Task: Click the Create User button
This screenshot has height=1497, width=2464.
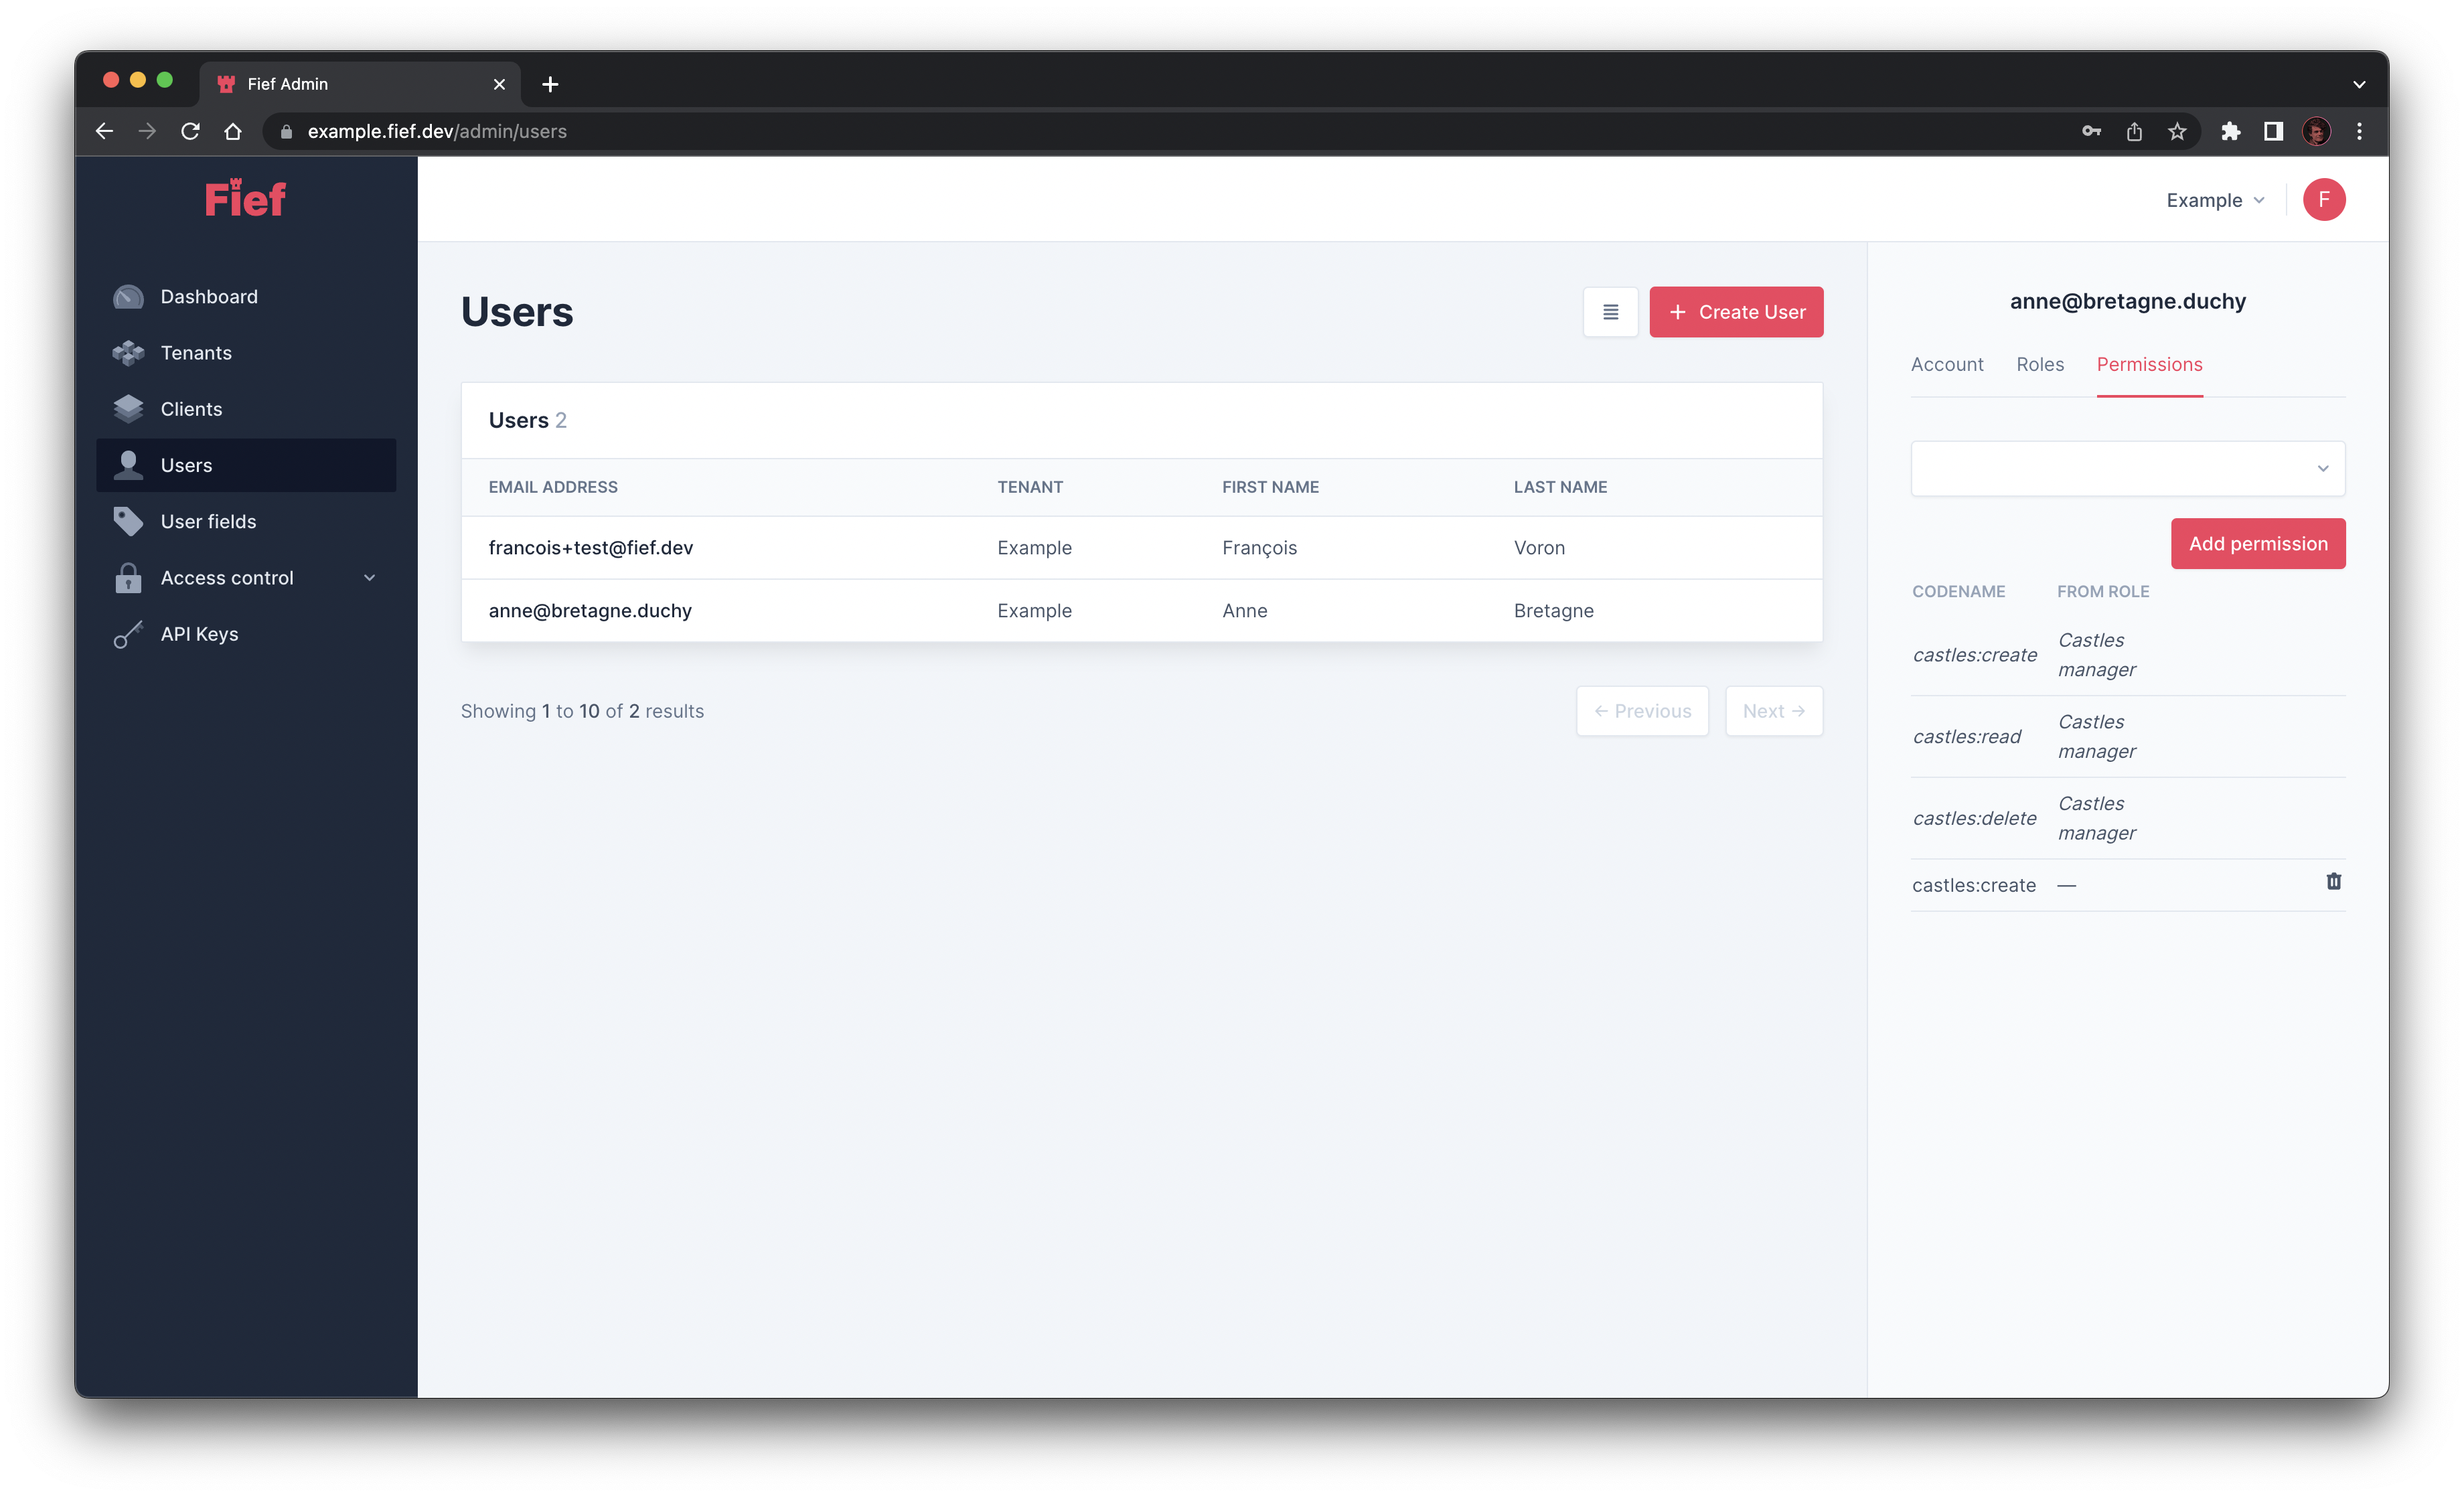Action: tap(1736, 312)
